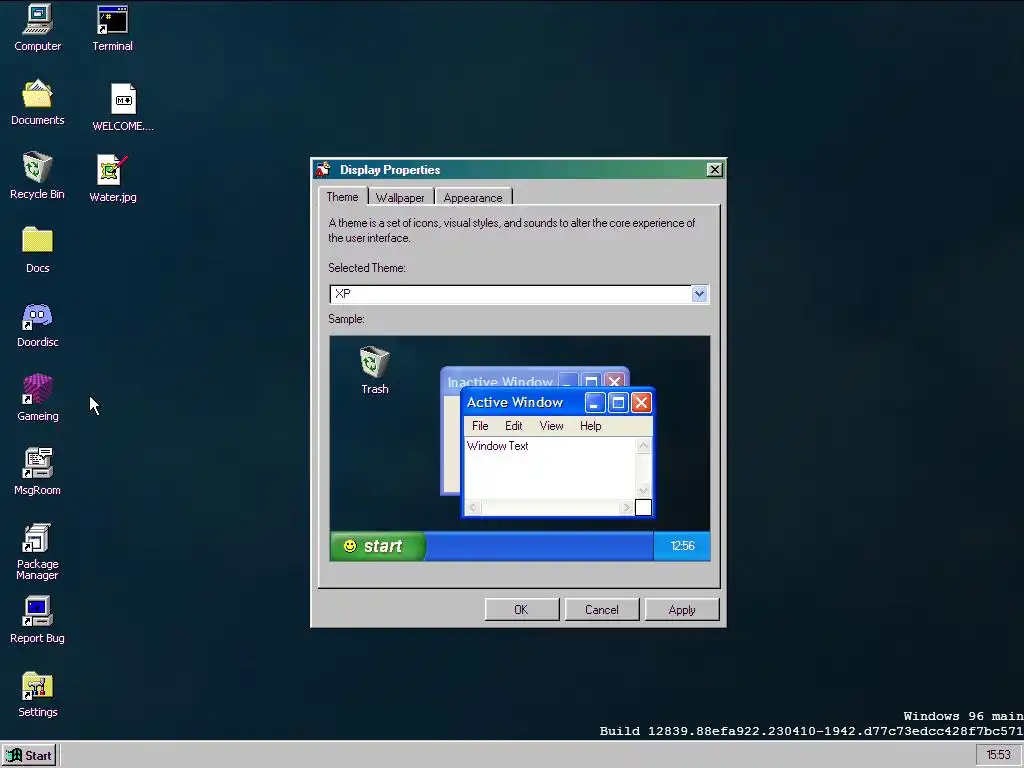Viewport: 1024px width, 768px height.
Task: Click the sample window's horizontal scrollbar left arrow
Action: (473, 507)
